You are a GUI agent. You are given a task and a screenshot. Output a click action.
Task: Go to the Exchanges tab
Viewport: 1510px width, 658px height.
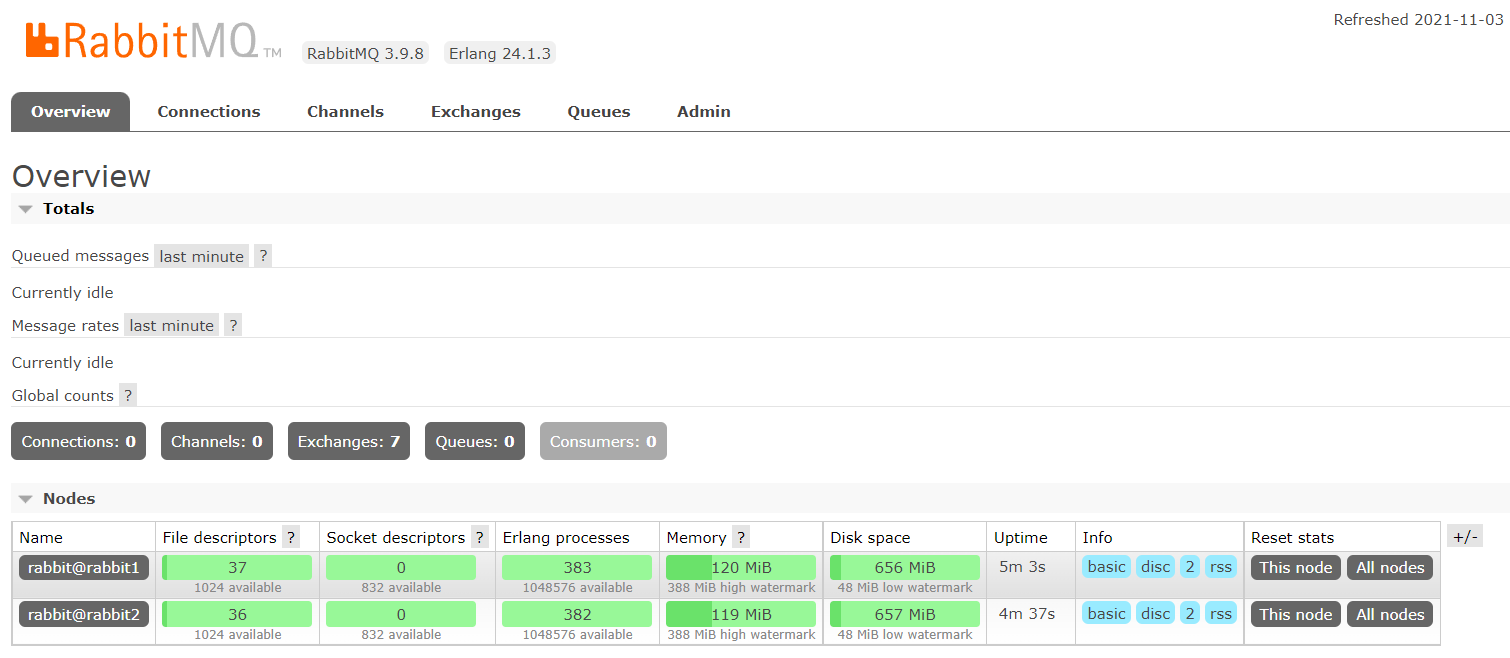(476, 112)
